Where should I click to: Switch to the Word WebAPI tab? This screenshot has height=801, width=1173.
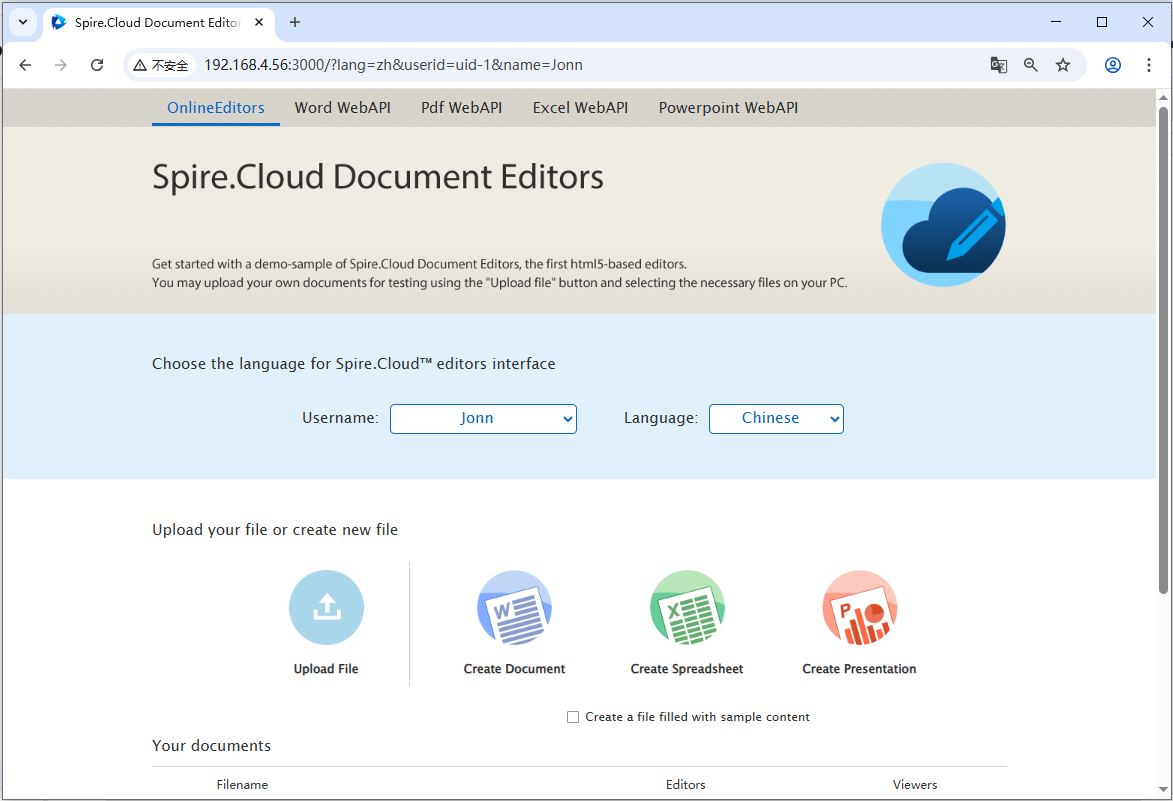[x=342, y=108]
